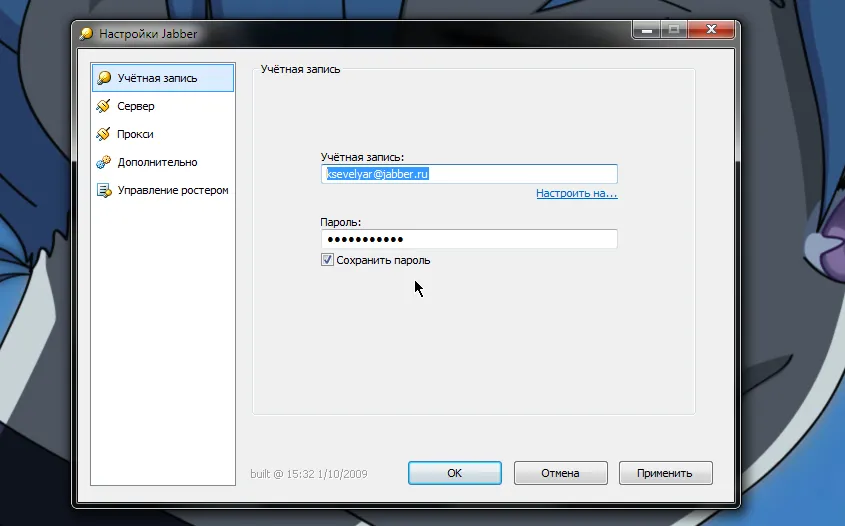Viewport: 845px width, 526px height.
Task: Click the key icon beside Учётная запись
Action: pyautogui.click(x=104, y=78)
